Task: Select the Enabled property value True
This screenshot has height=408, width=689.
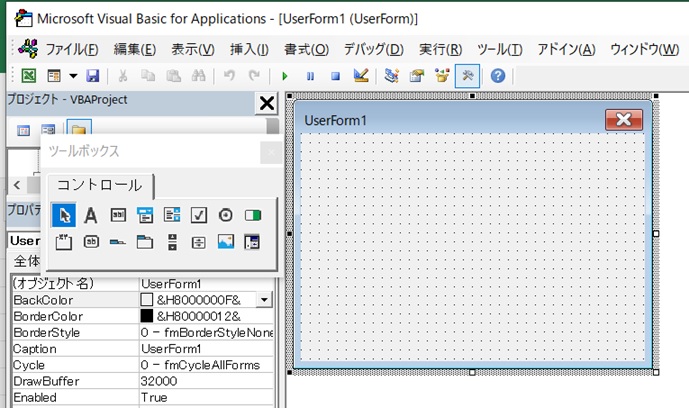Action: [207, 397]
